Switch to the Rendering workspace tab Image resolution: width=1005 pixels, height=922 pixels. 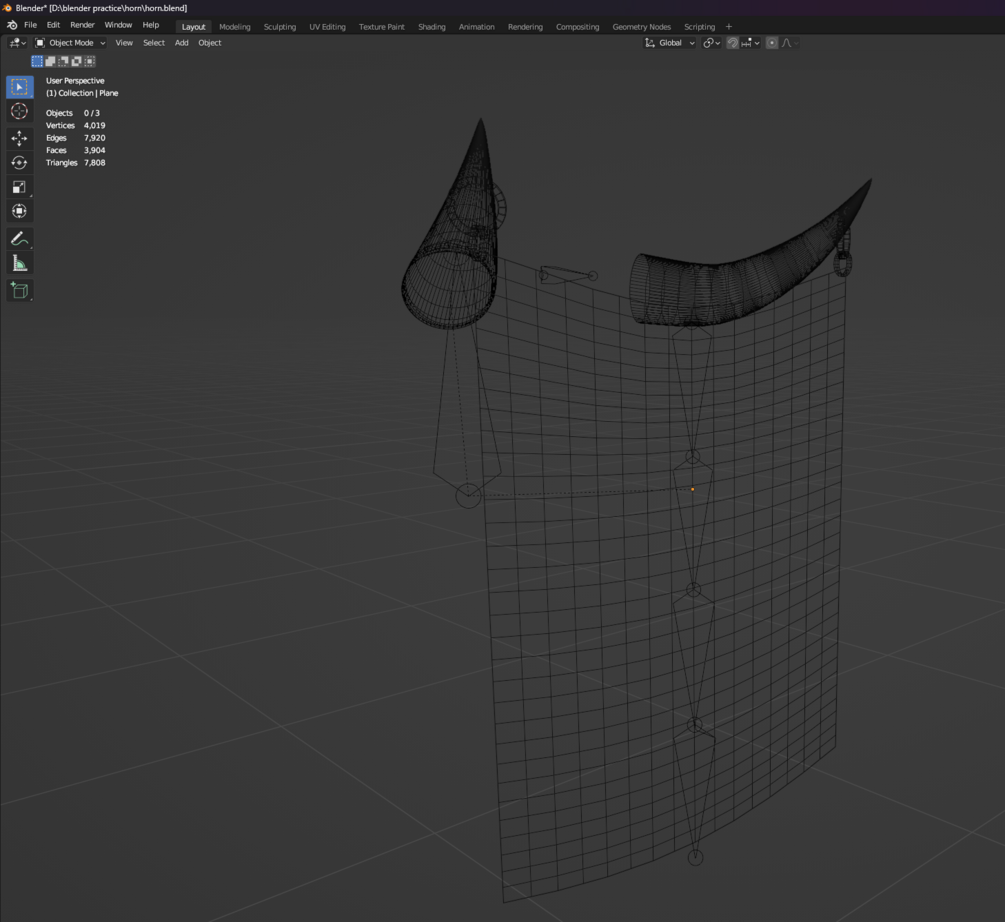click(525, 27)
